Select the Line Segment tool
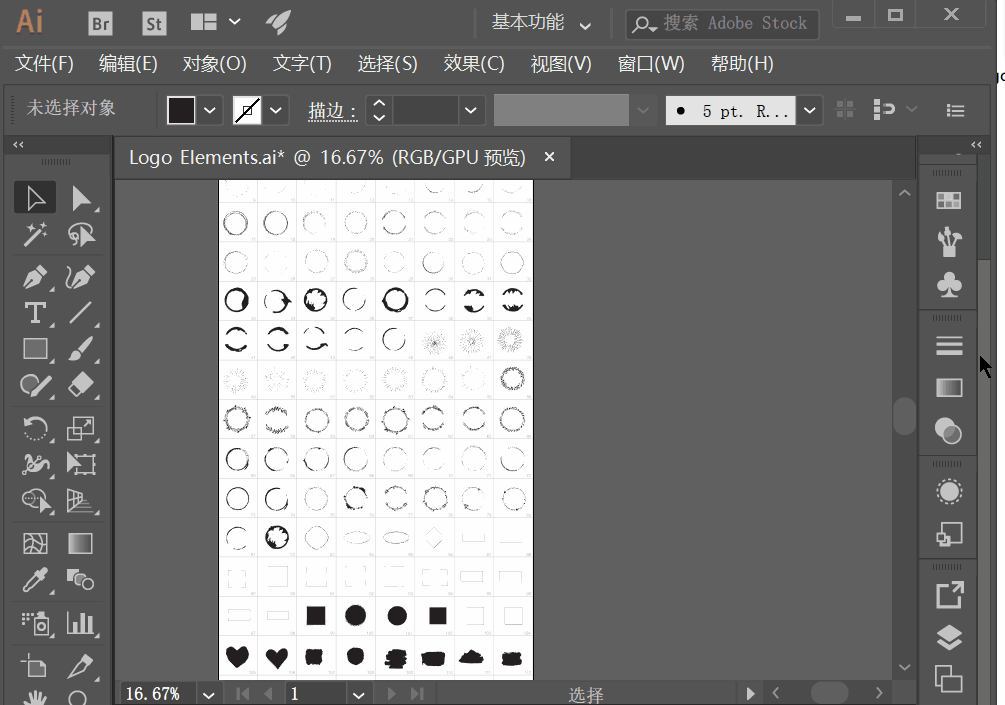1005x705 pixels. [80, 313]
